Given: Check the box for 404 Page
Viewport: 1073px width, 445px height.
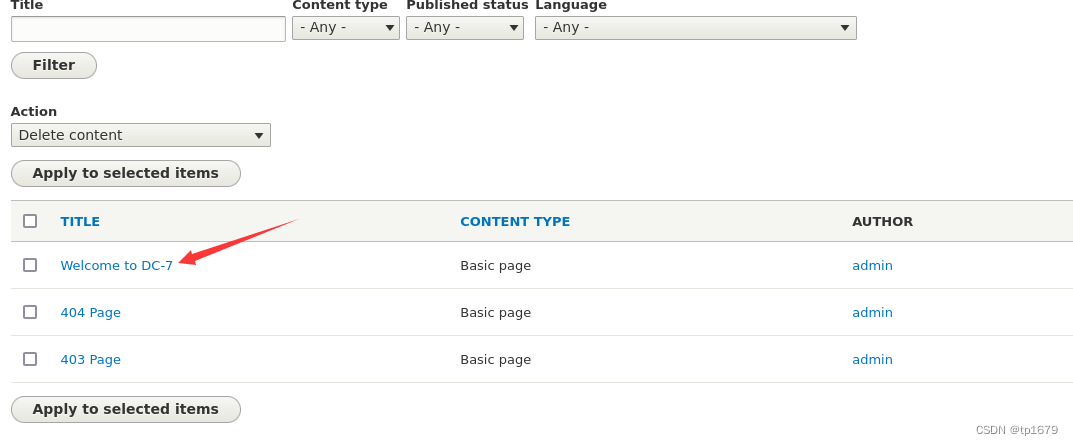Looking at the screenshot, I should pyautogui.click(x=30, y=312).
